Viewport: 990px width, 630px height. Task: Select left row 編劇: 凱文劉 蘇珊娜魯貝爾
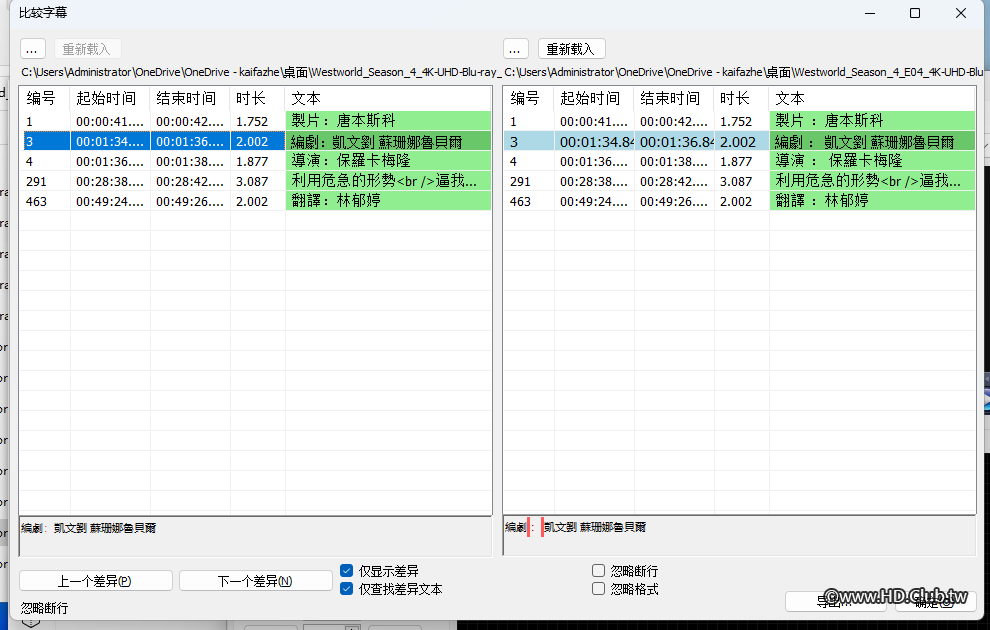[256, 141]
